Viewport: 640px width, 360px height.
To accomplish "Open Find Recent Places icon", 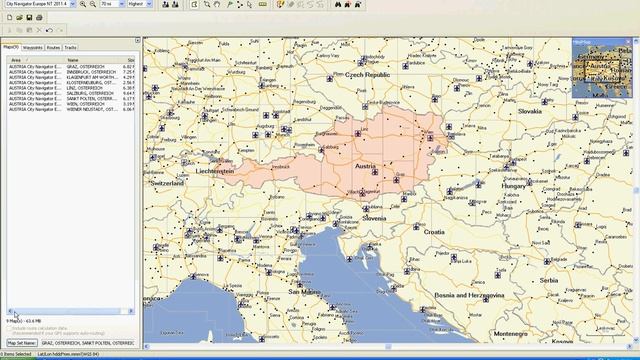I will [358, 4].
